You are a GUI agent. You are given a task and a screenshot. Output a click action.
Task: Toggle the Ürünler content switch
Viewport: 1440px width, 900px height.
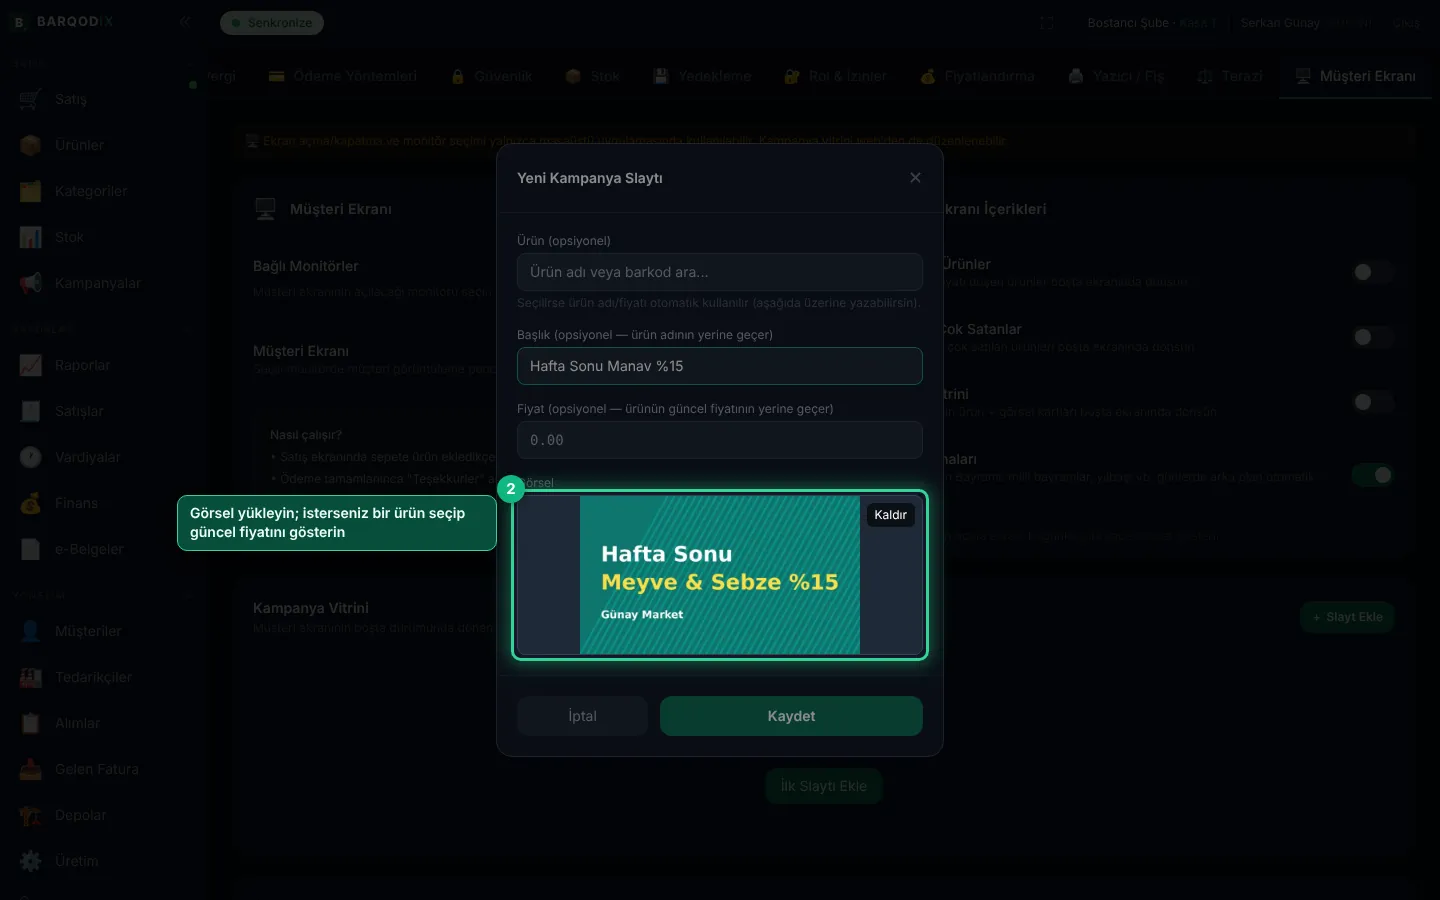[1372, 272]
